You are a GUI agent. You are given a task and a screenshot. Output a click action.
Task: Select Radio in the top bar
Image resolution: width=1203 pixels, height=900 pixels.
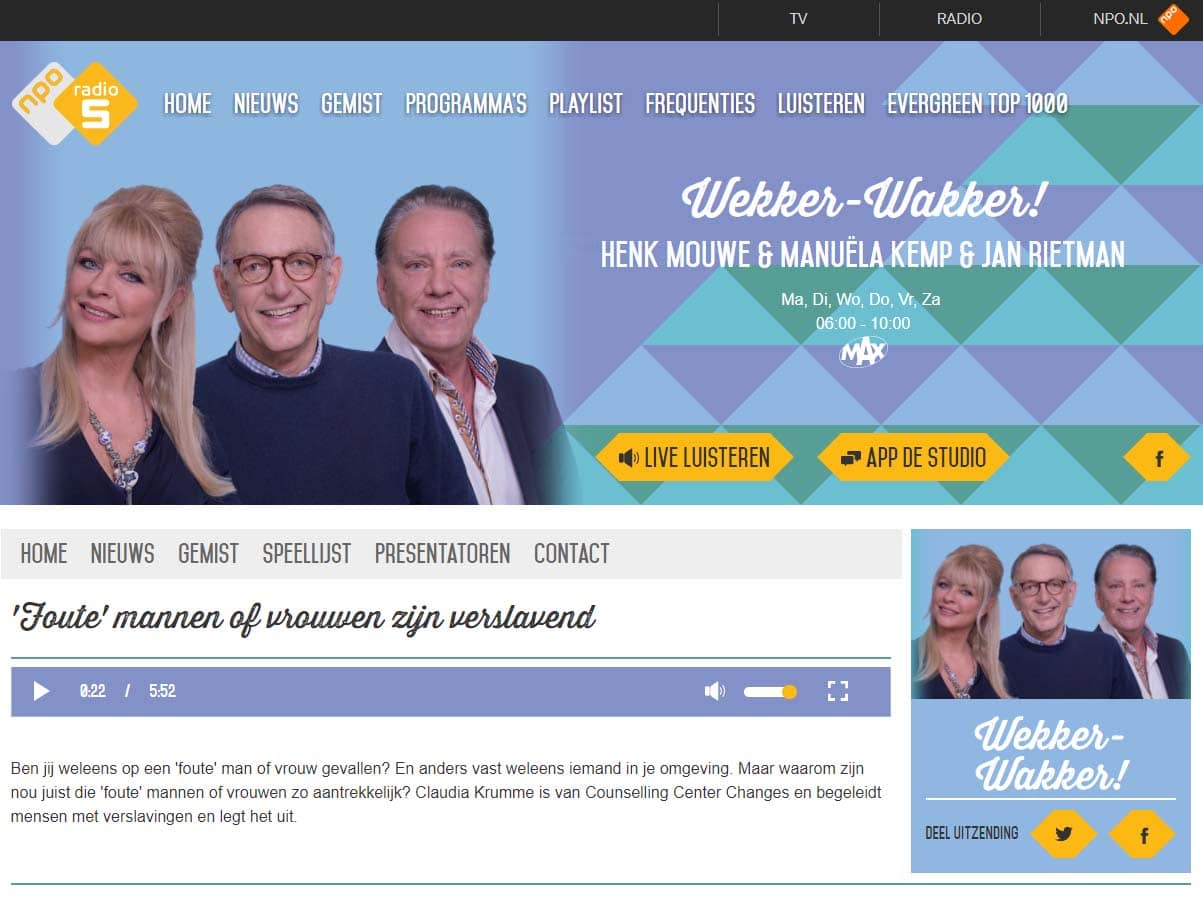click(959, 19)
